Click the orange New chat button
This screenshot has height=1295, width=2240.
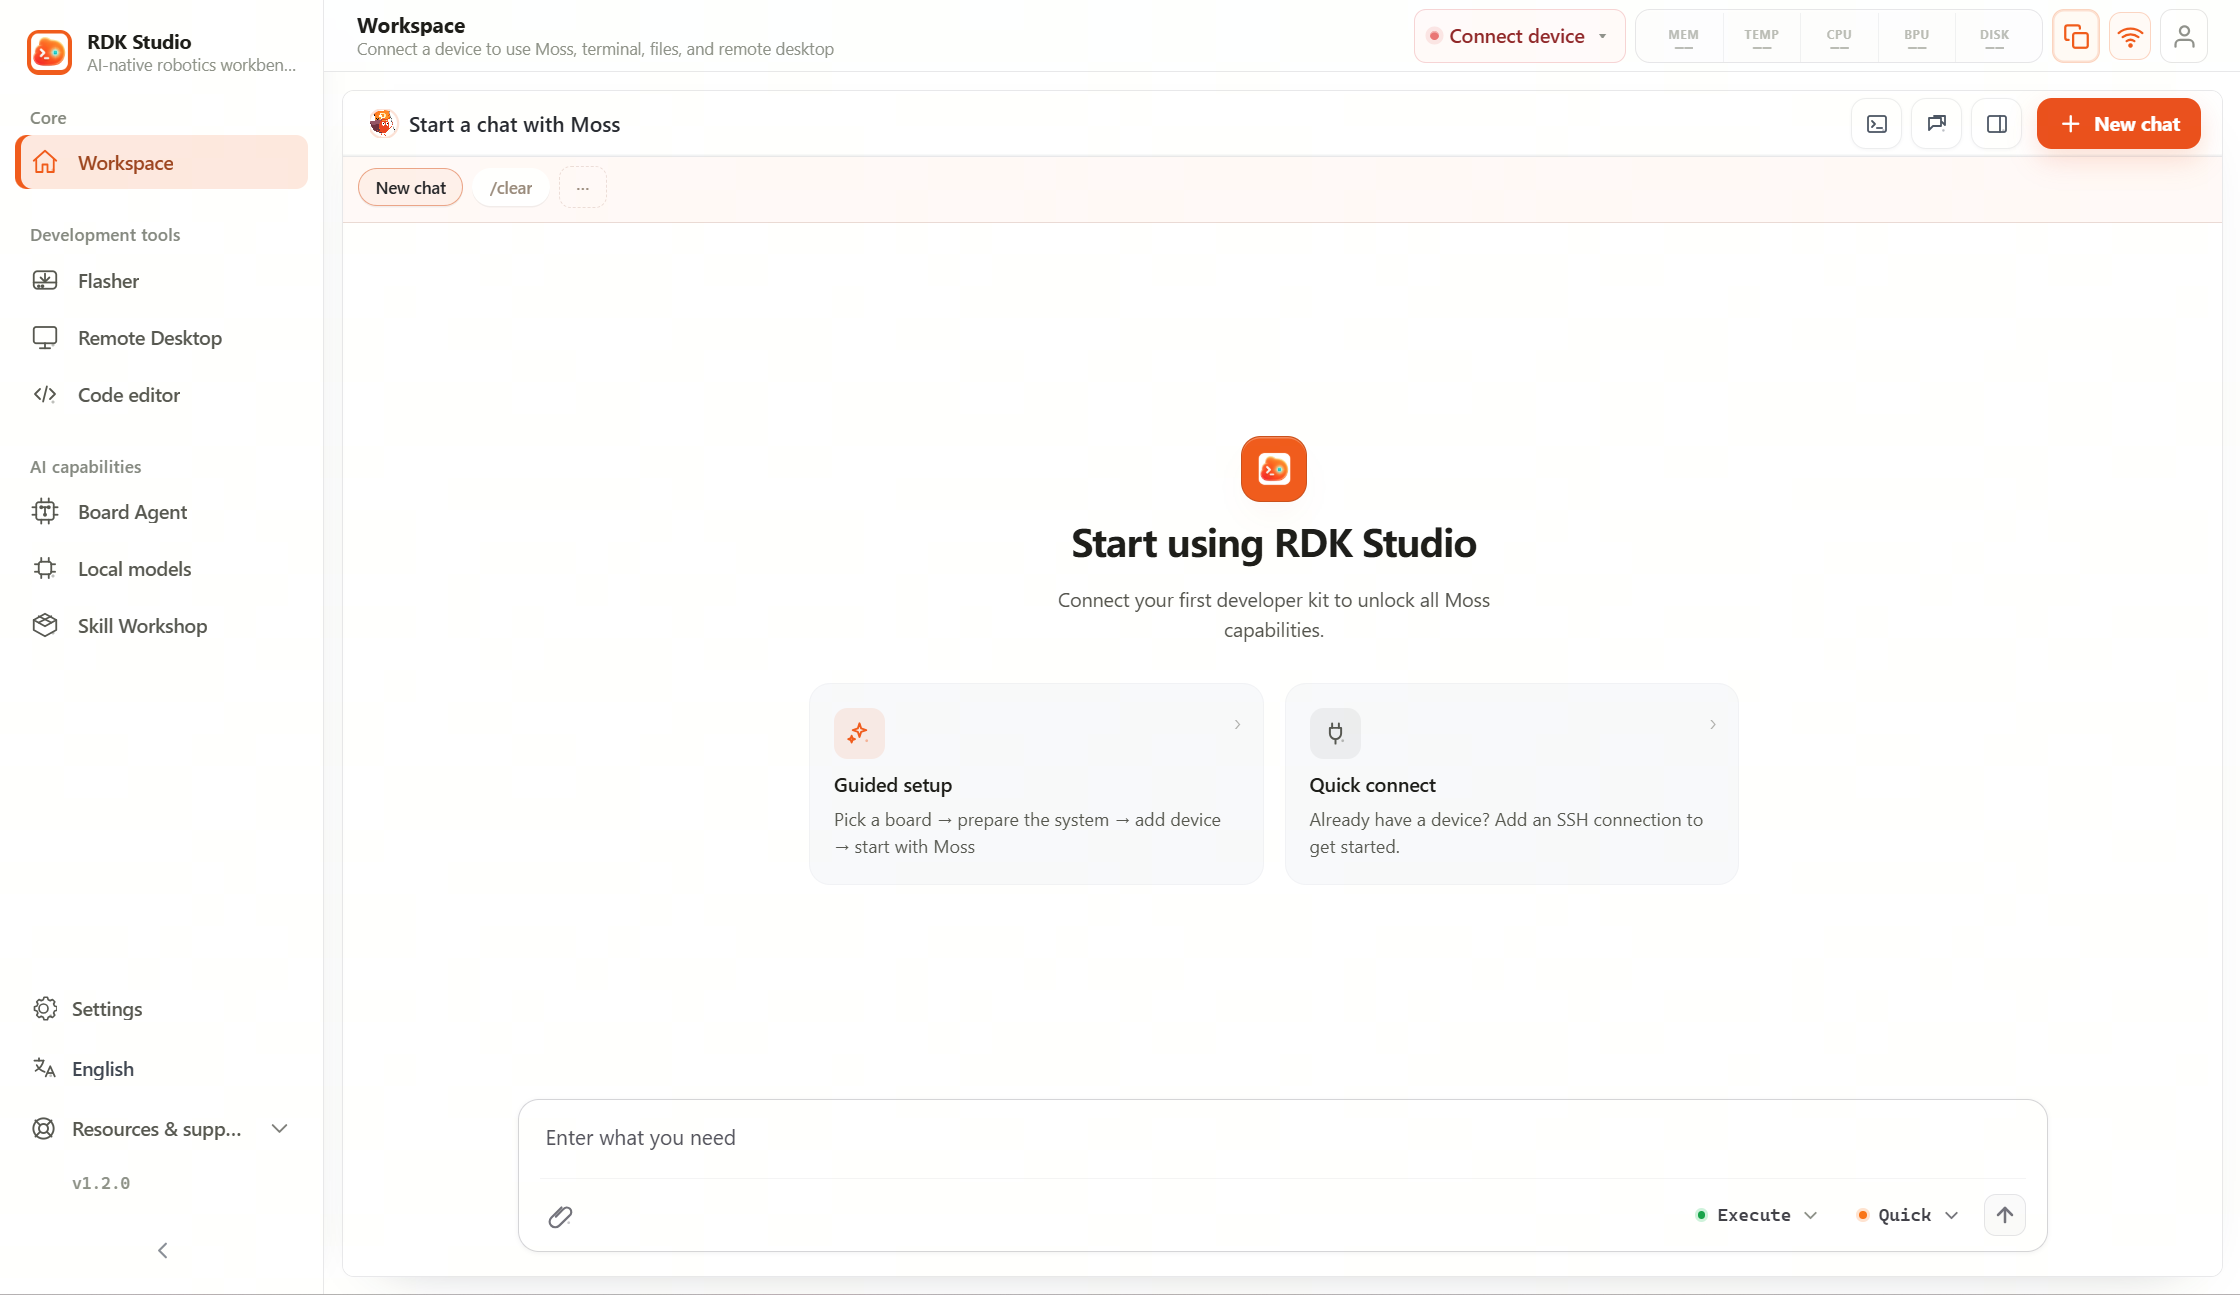pos(2119,124)
